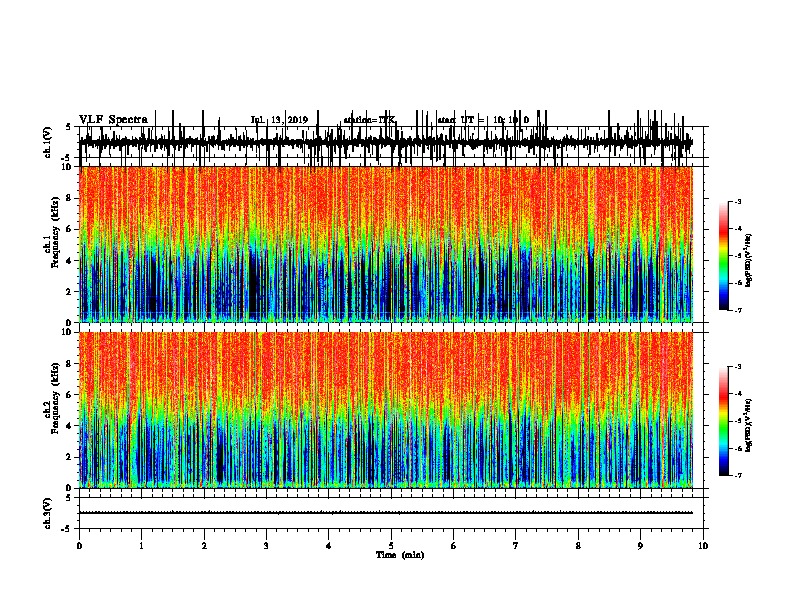Click ch.1 color bar tick '-5'
The image size is (792, 612).
737,256
